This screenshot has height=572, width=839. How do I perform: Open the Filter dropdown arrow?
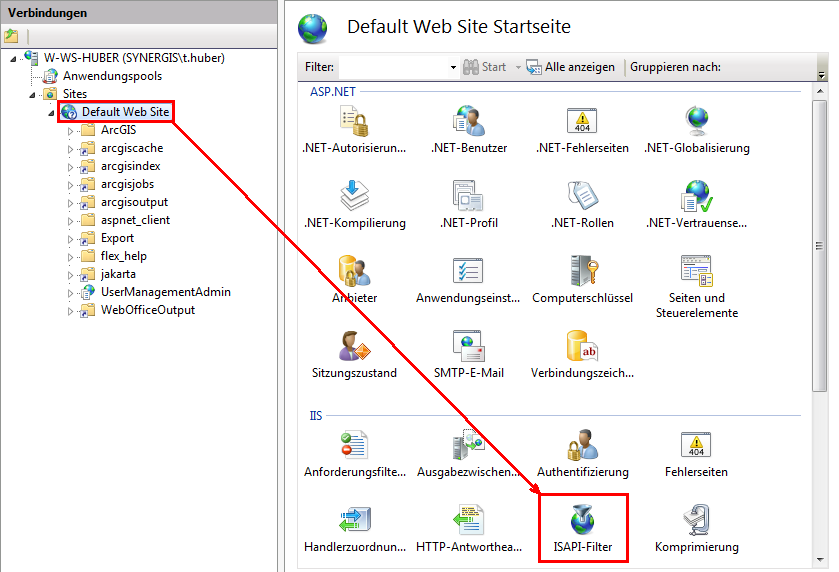click(x=453, y=67)
